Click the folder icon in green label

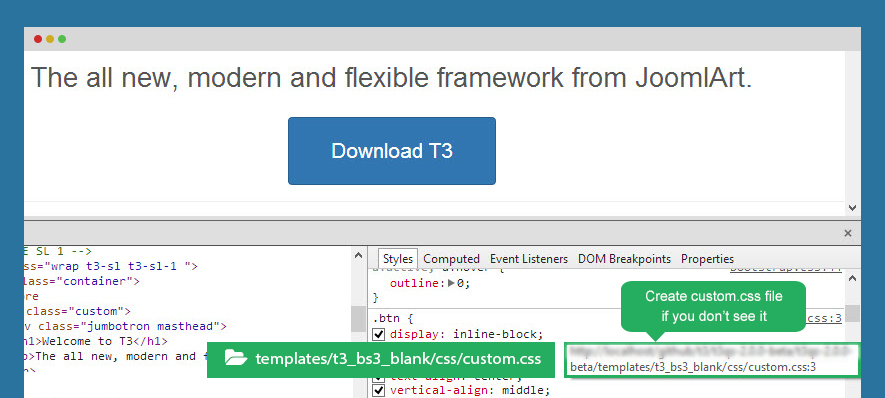click(x=236, y=357)
